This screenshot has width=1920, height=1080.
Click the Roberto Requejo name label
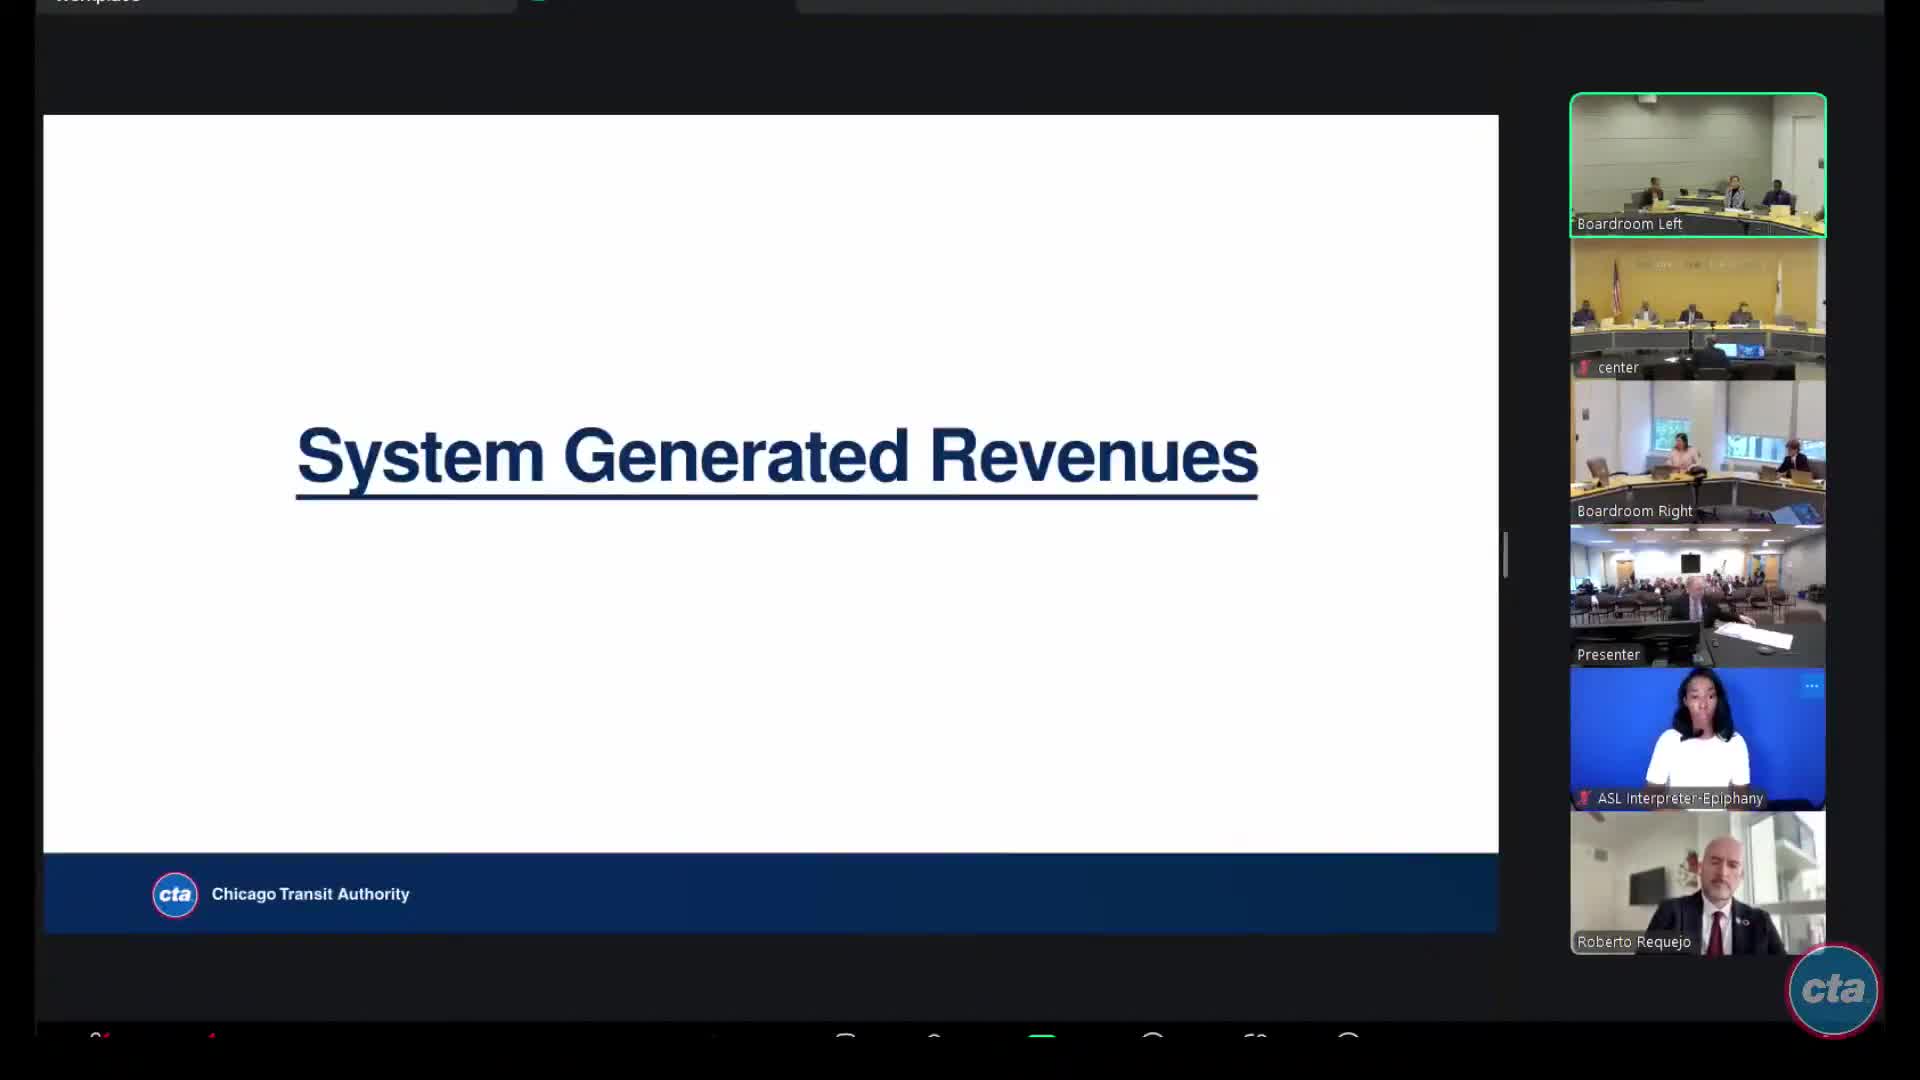point(1633,942)
